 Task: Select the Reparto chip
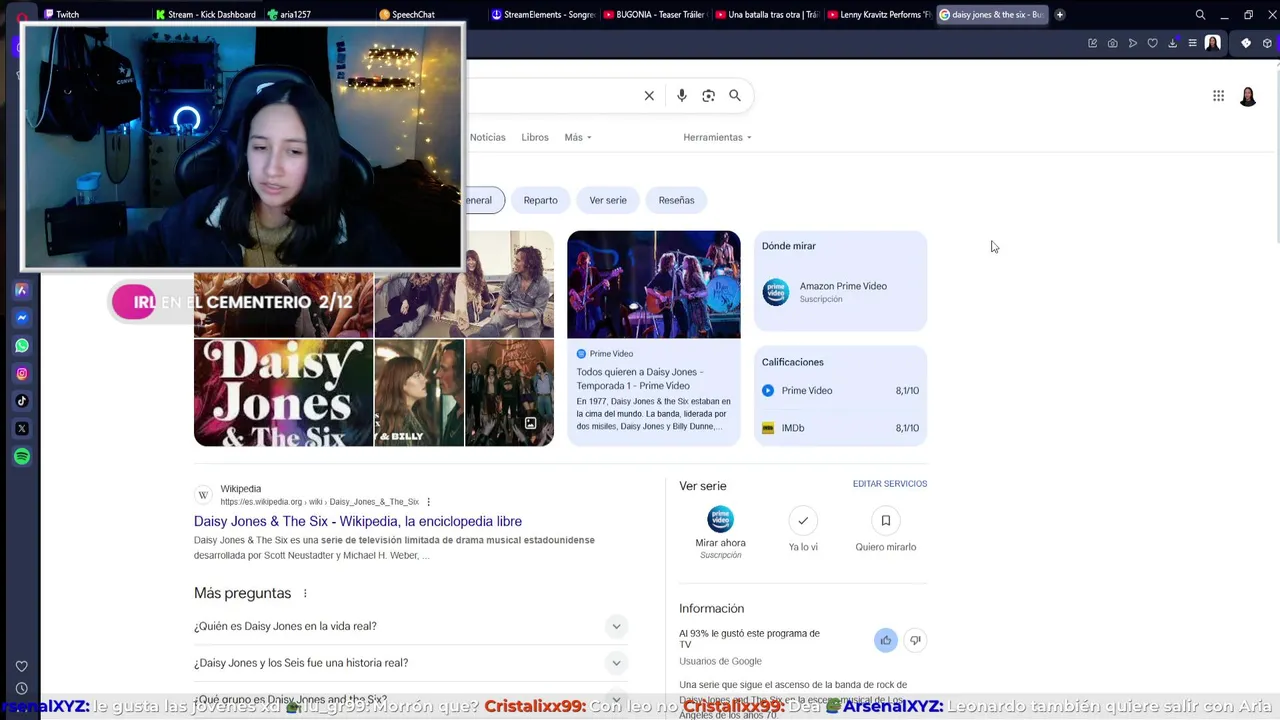540,200
